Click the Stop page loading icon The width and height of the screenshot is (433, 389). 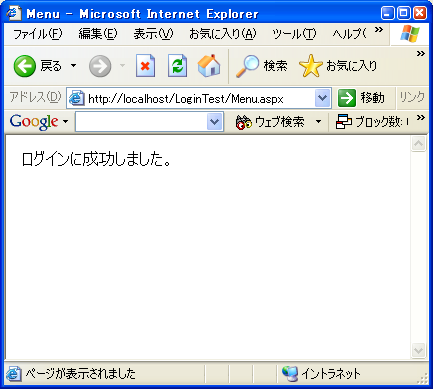tap(146, 66)
